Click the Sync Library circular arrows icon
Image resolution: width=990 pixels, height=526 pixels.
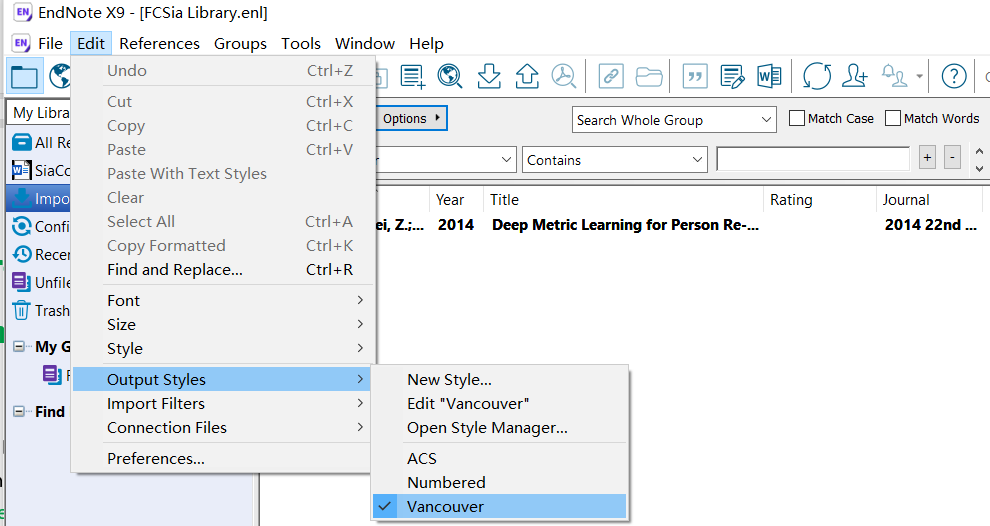pyautogui.click(x=817, y=76)
